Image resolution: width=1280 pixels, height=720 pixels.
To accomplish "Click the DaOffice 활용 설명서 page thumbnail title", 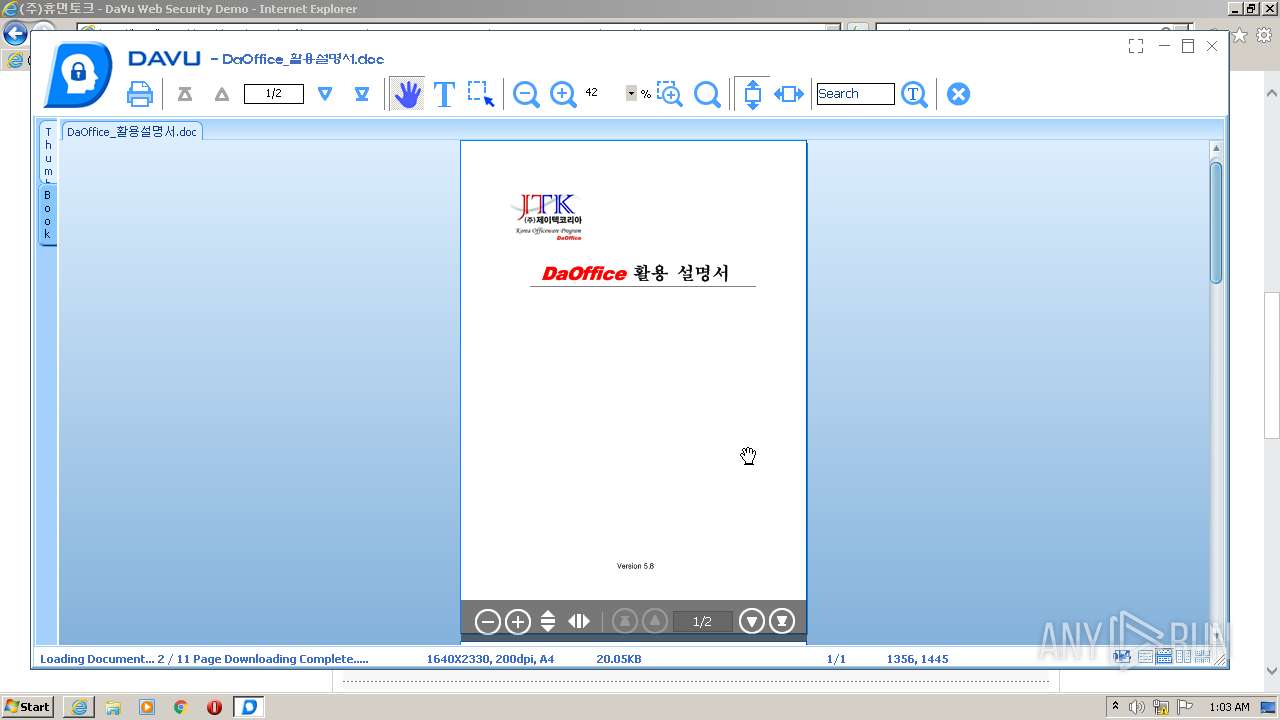I will pyautogui.click(x=636, y=273).
